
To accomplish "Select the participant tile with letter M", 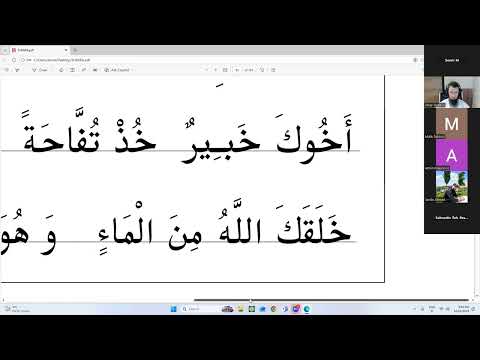I will click(x=452, y=124).
